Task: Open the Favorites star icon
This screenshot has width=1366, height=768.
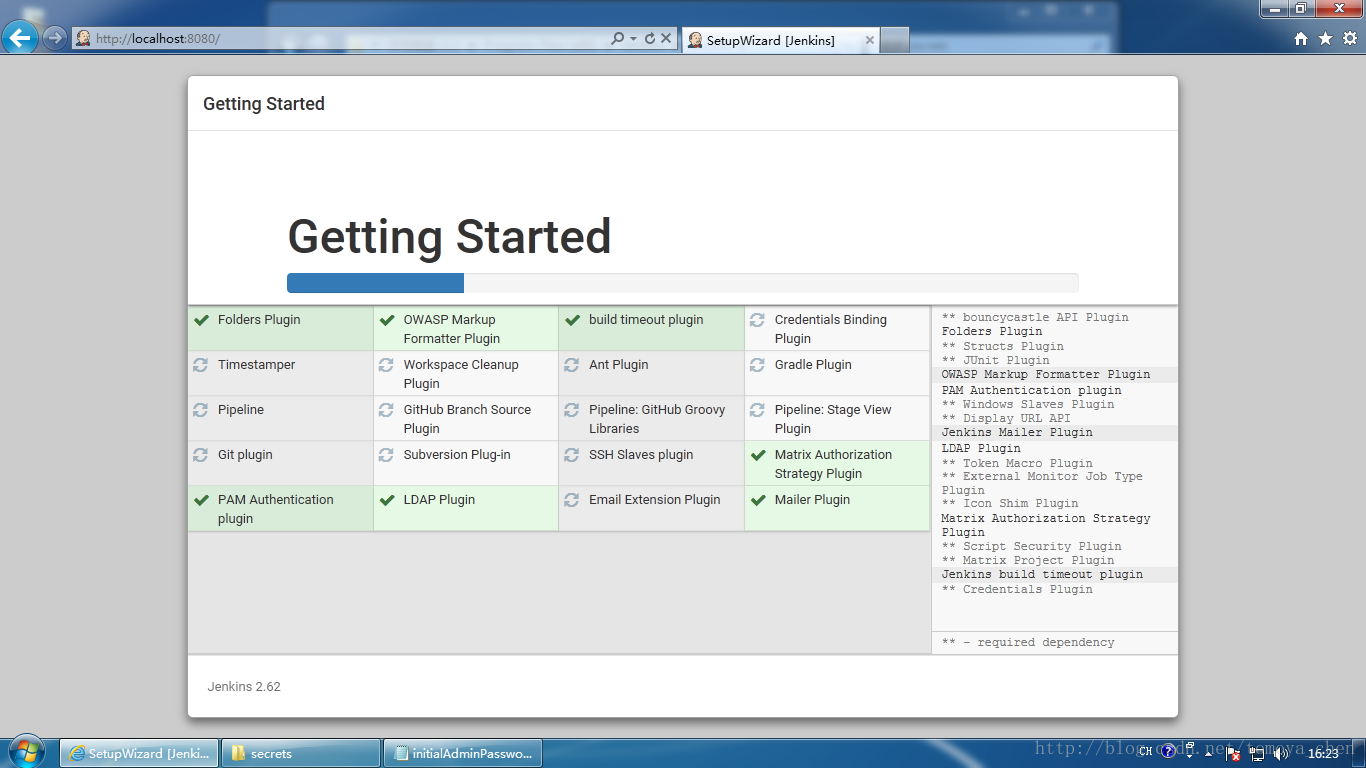Action: pyautogui.click(x=1325, y=38)
